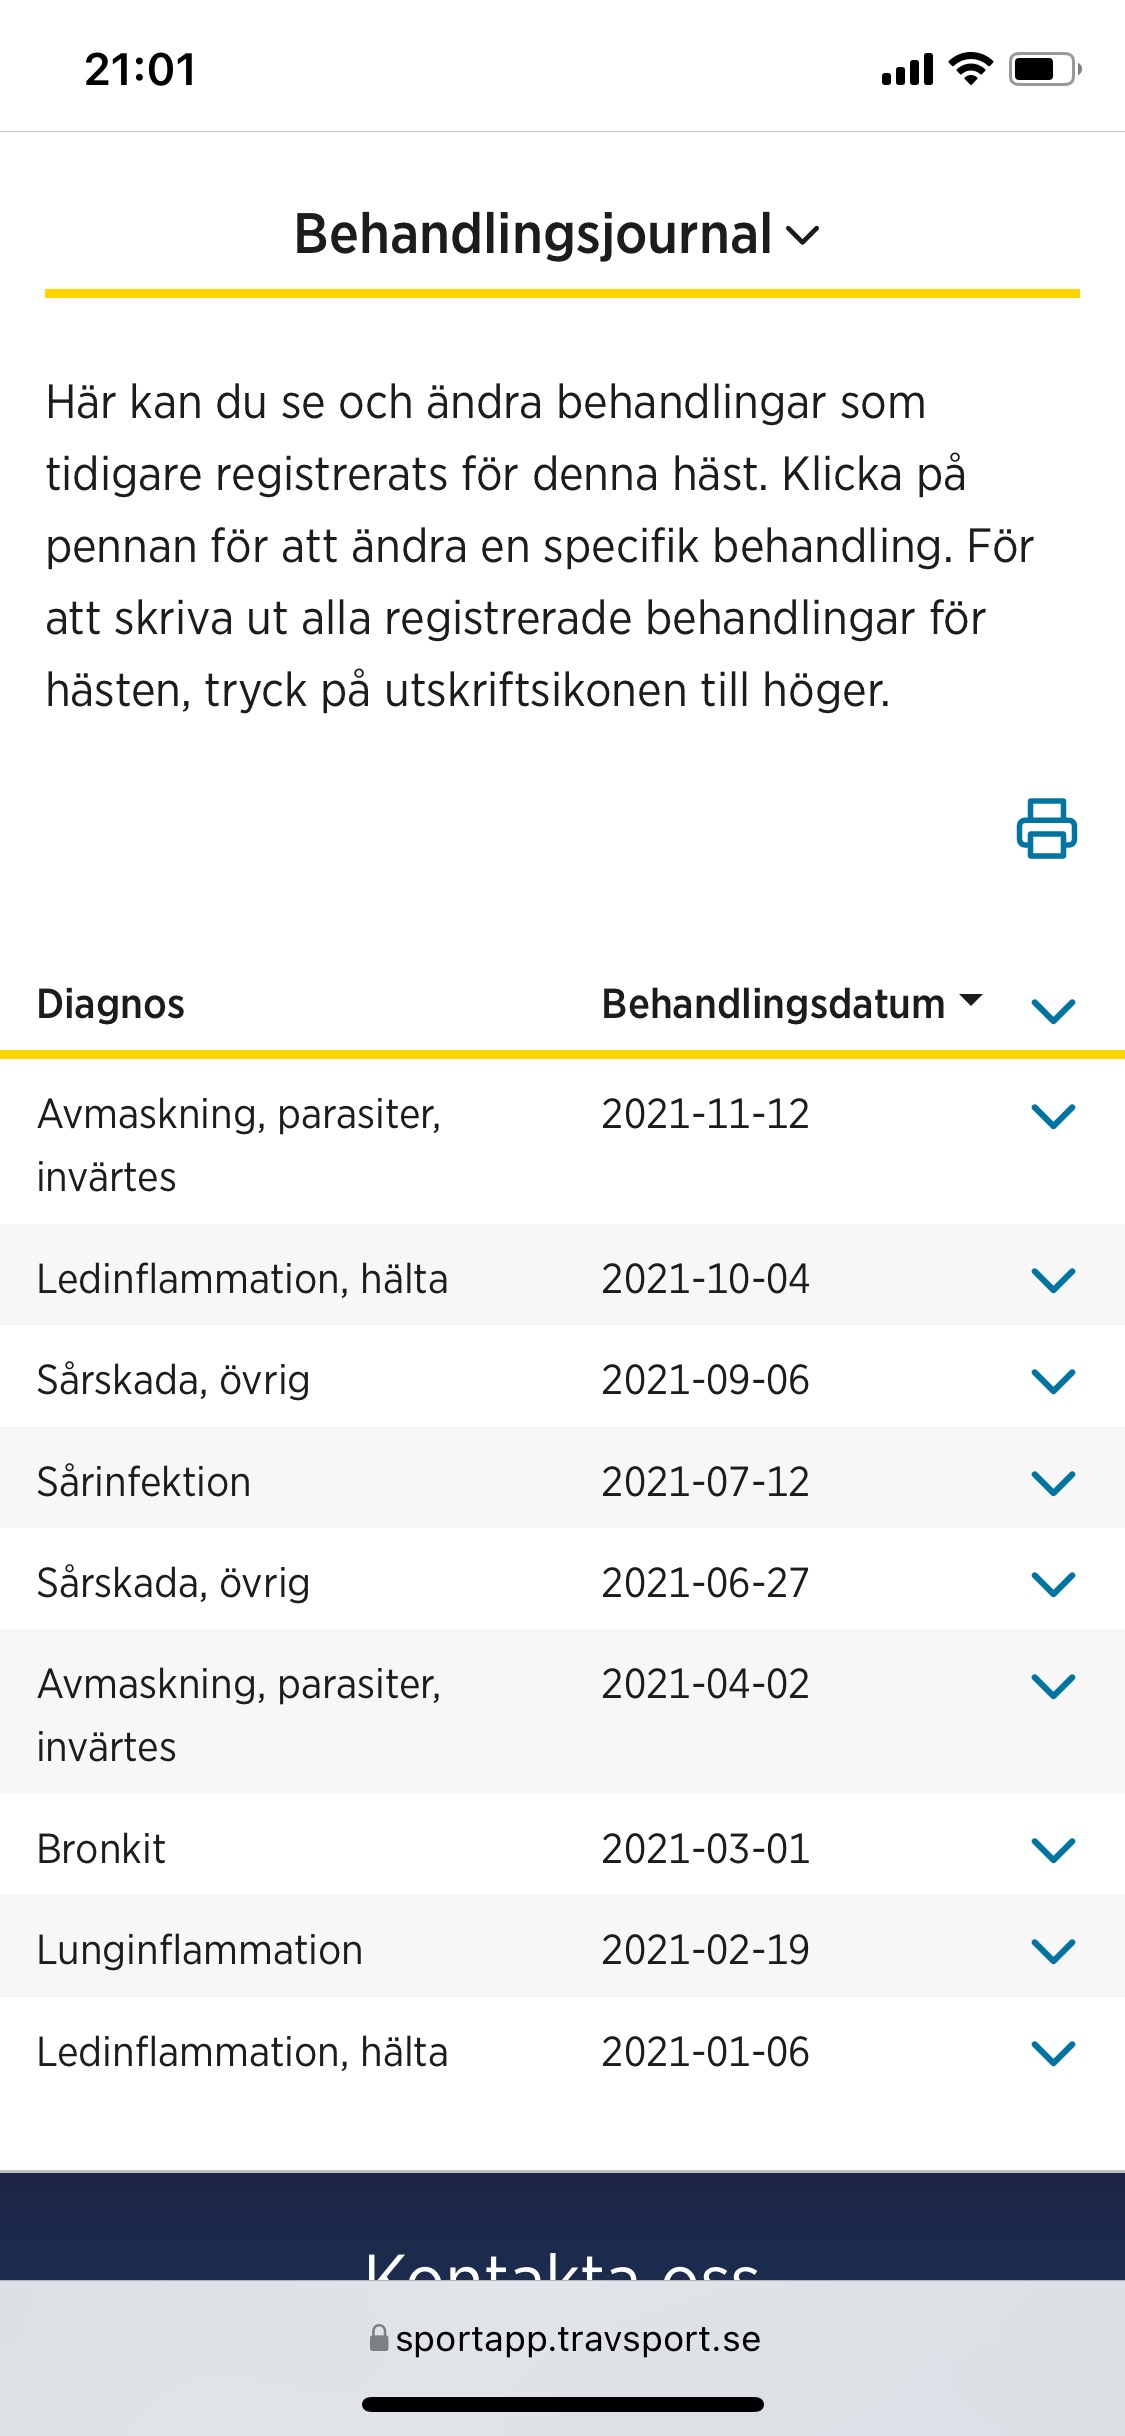Expand the Lunginflammation treatment row
The image size is (1125, 2436).
(1053, 1951)
